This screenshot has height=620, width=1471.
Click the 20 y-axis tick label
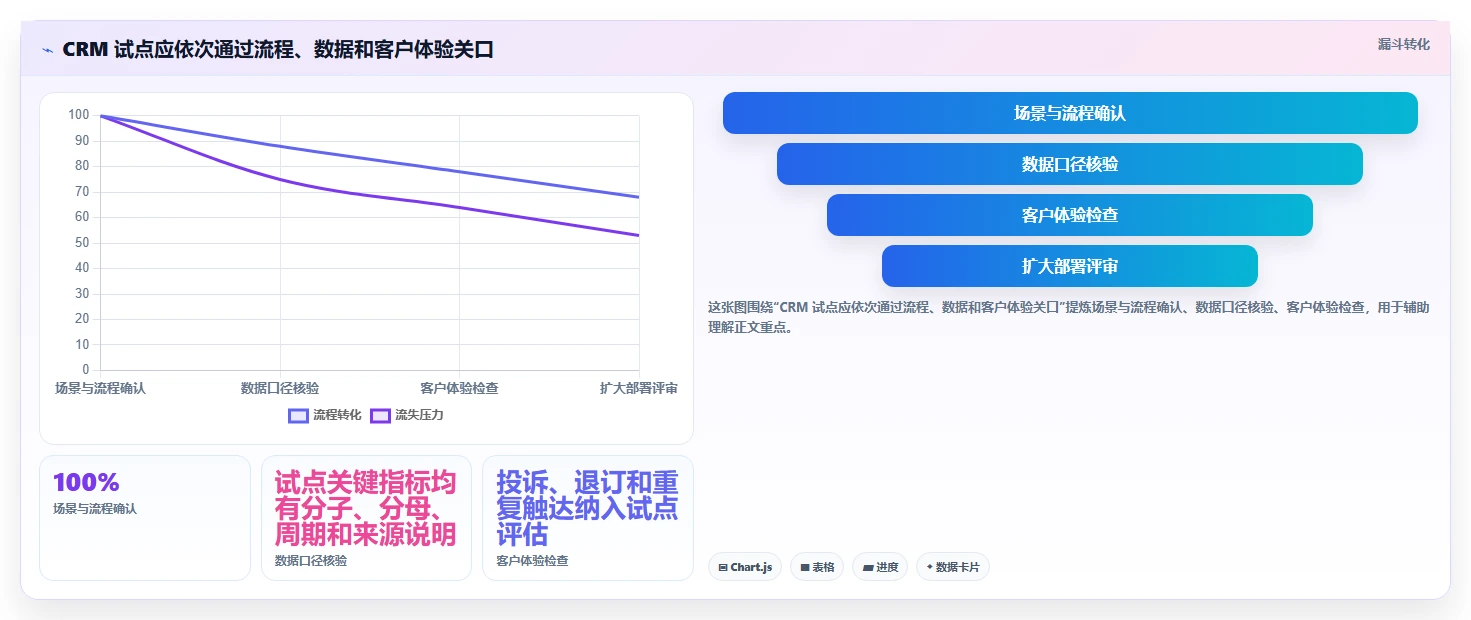pos(82,319)
